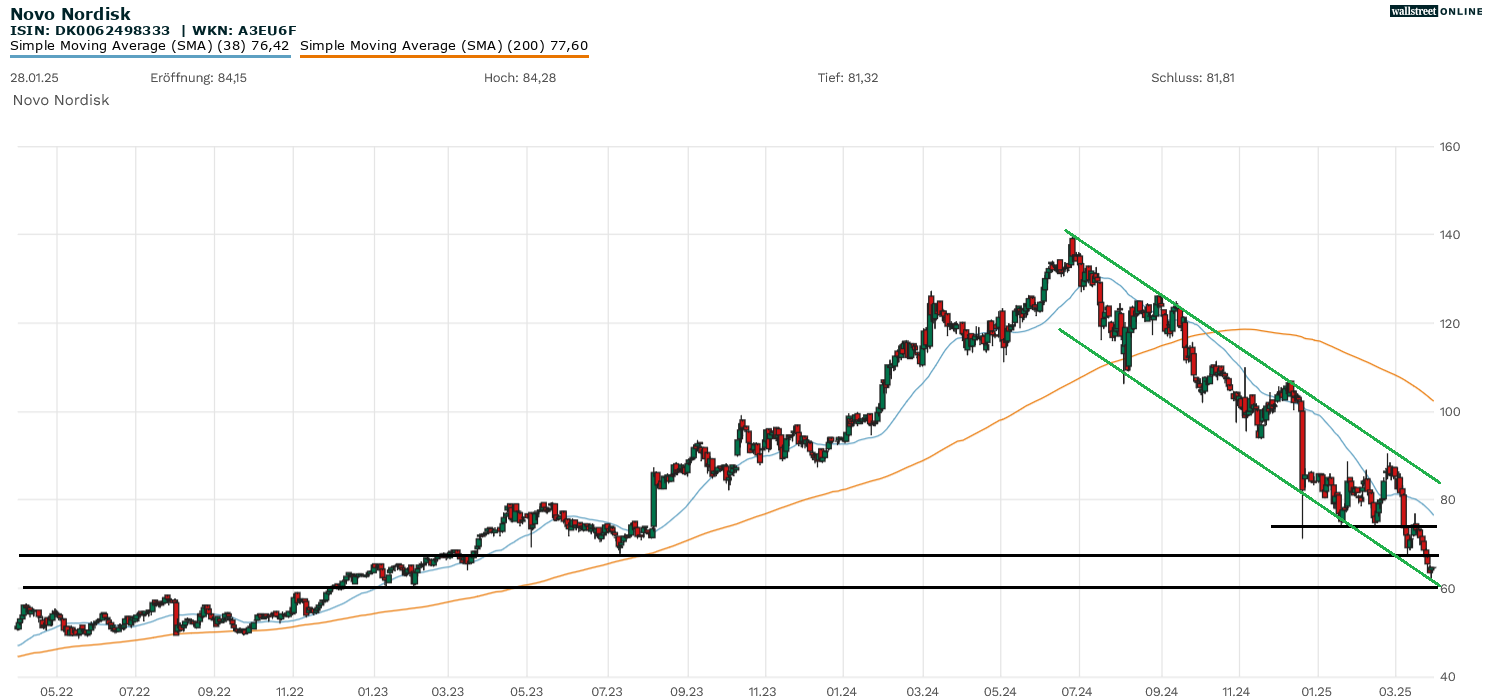
Task: Select the Novo Nordisk heading at top
Action: [70, 14]
